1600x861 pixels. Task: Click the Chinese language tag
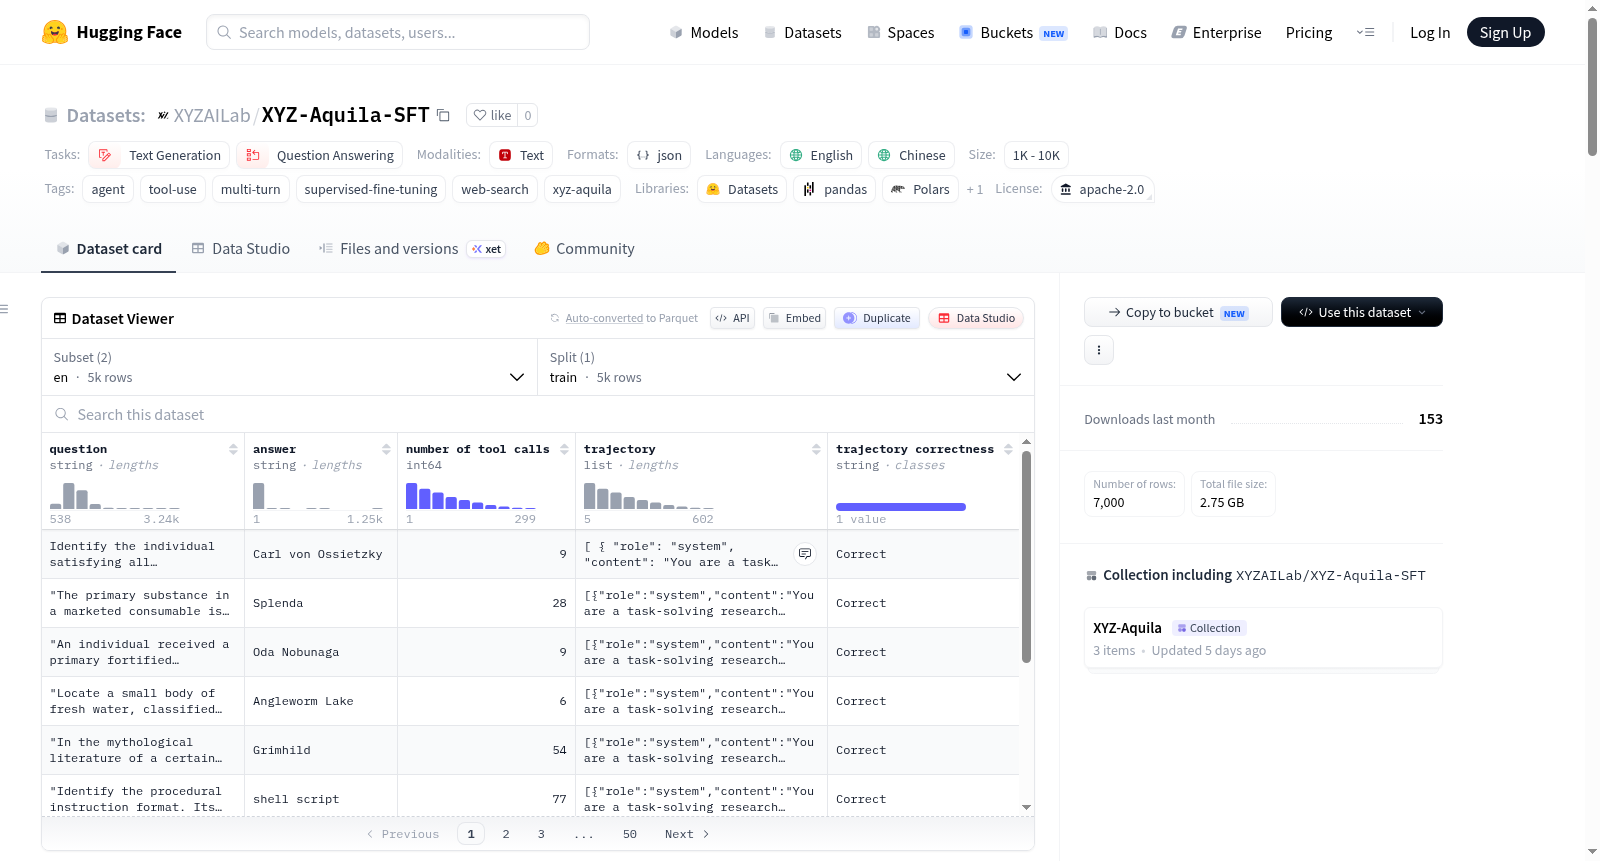(x=911, y=155)
